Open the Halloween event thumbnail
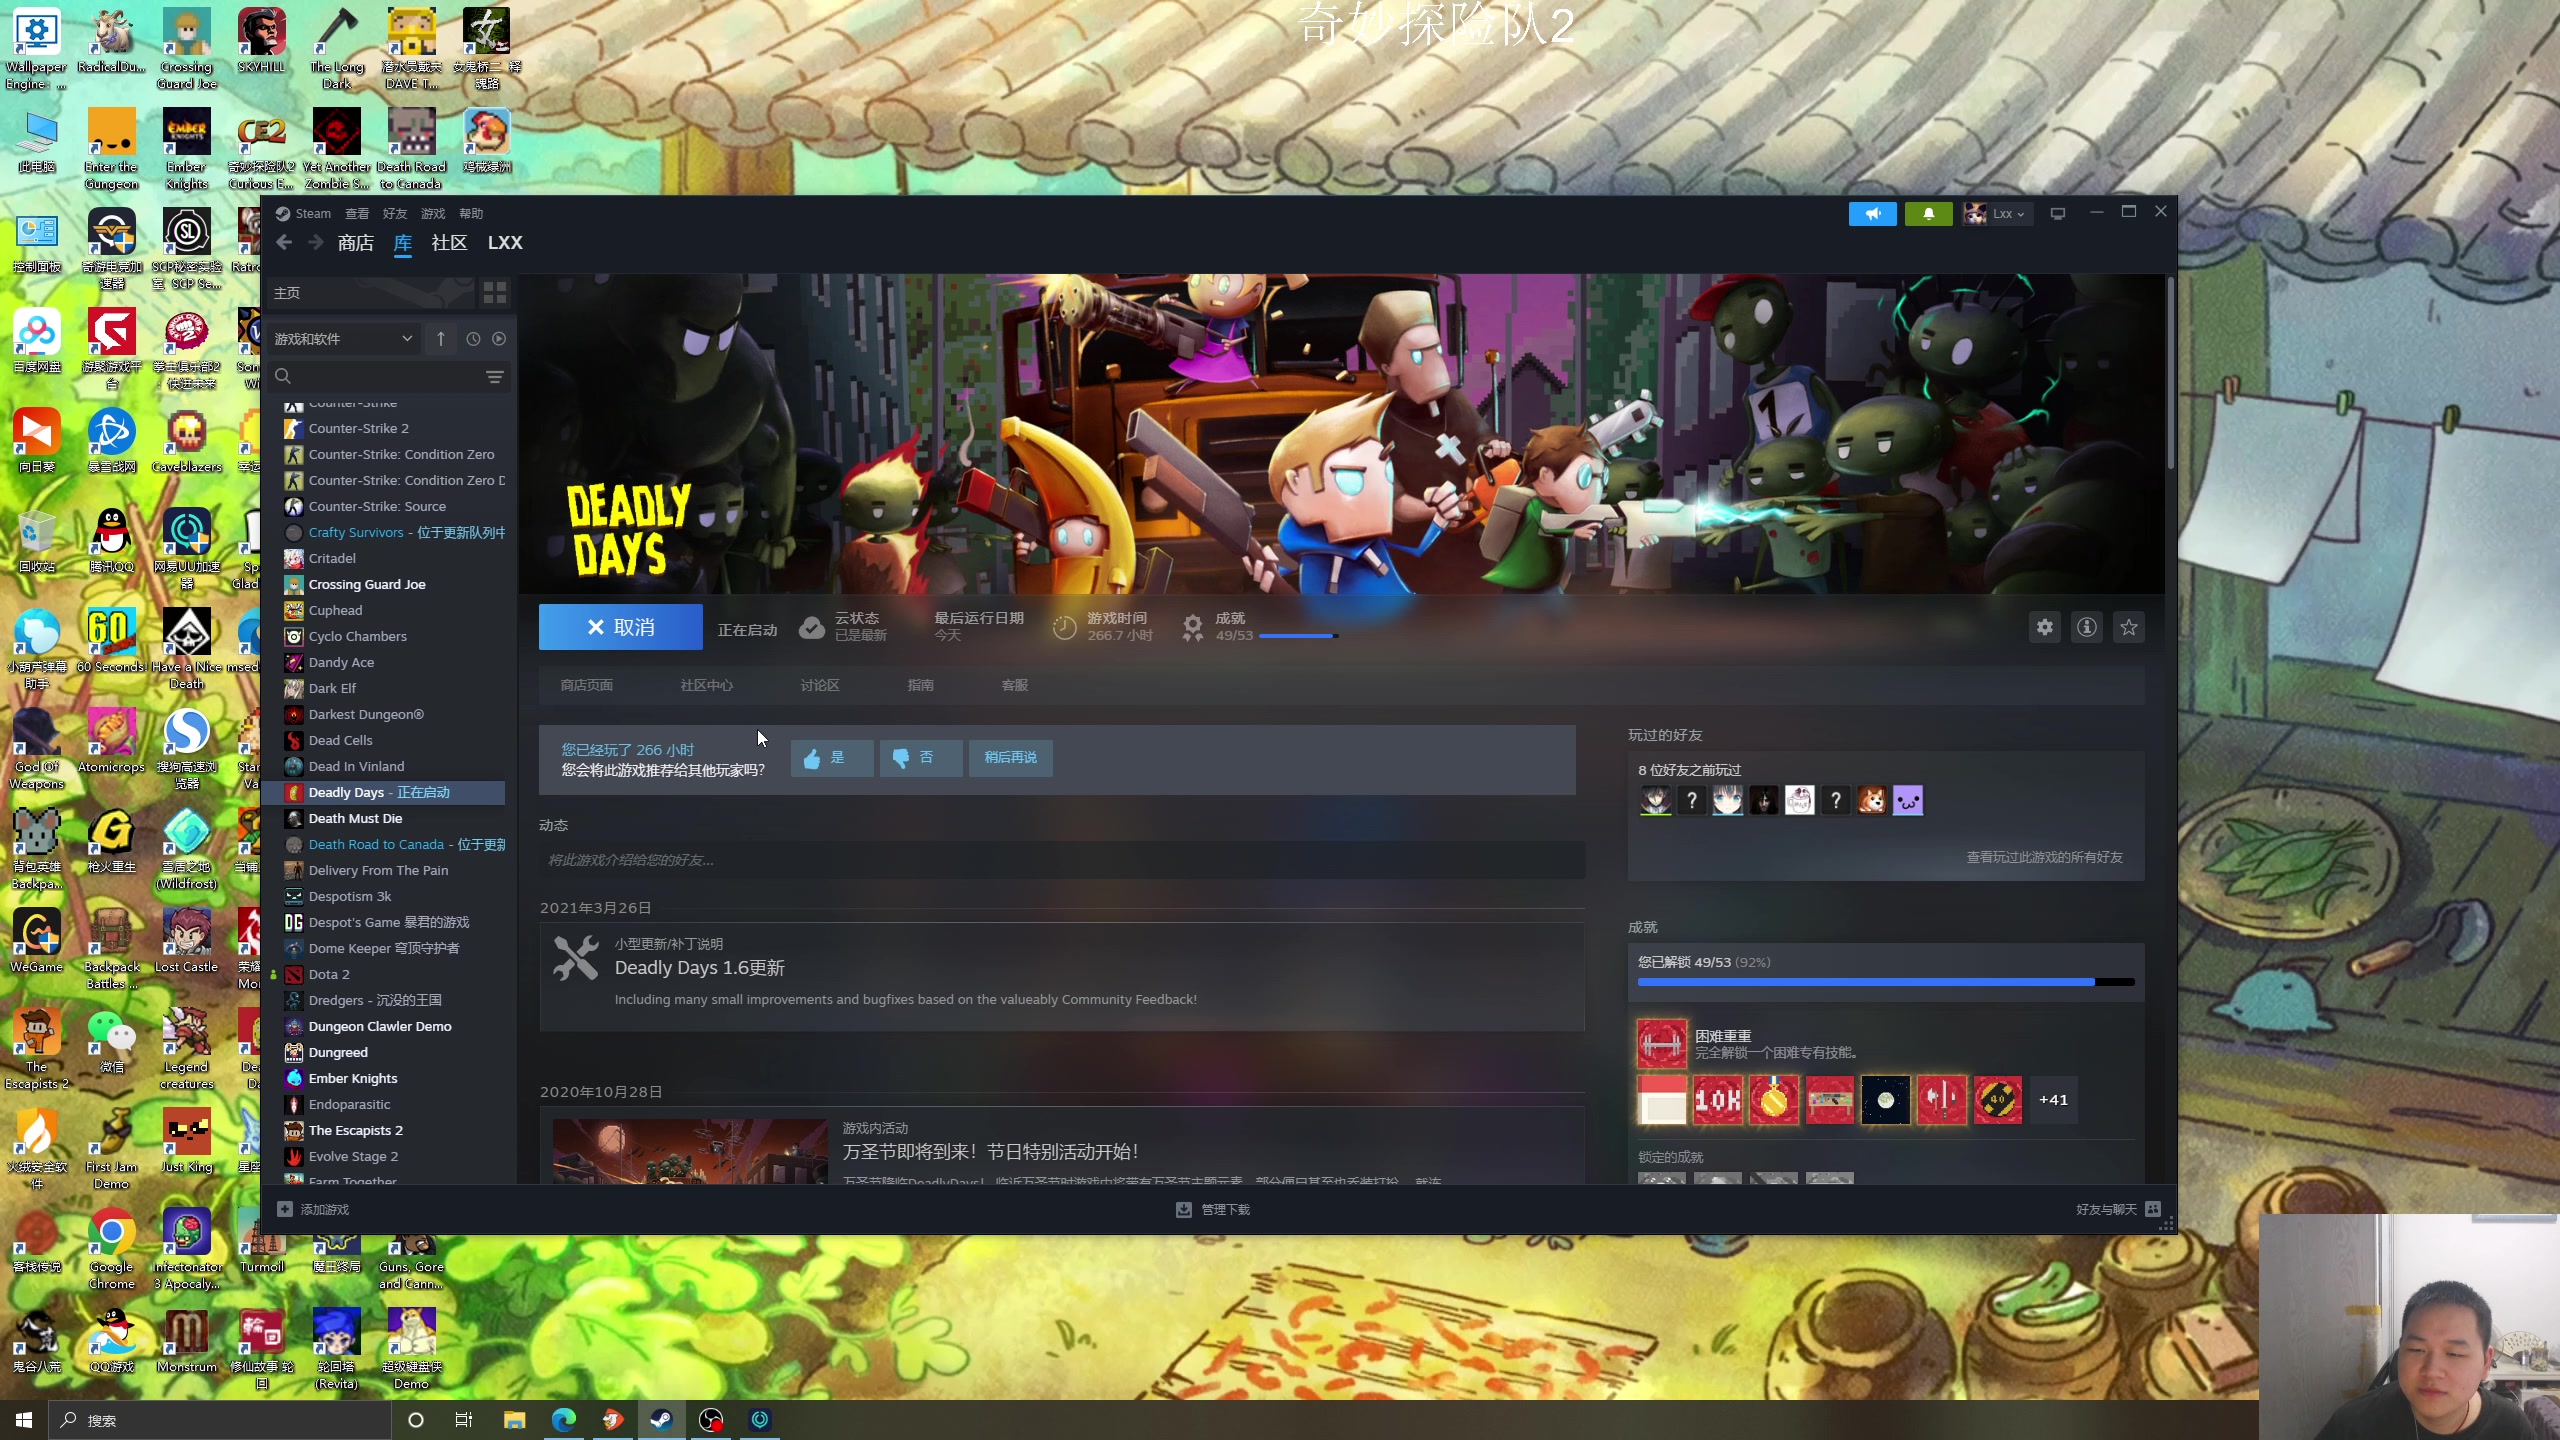Screen dimensions: 2560x1440 click(690, 1151)
